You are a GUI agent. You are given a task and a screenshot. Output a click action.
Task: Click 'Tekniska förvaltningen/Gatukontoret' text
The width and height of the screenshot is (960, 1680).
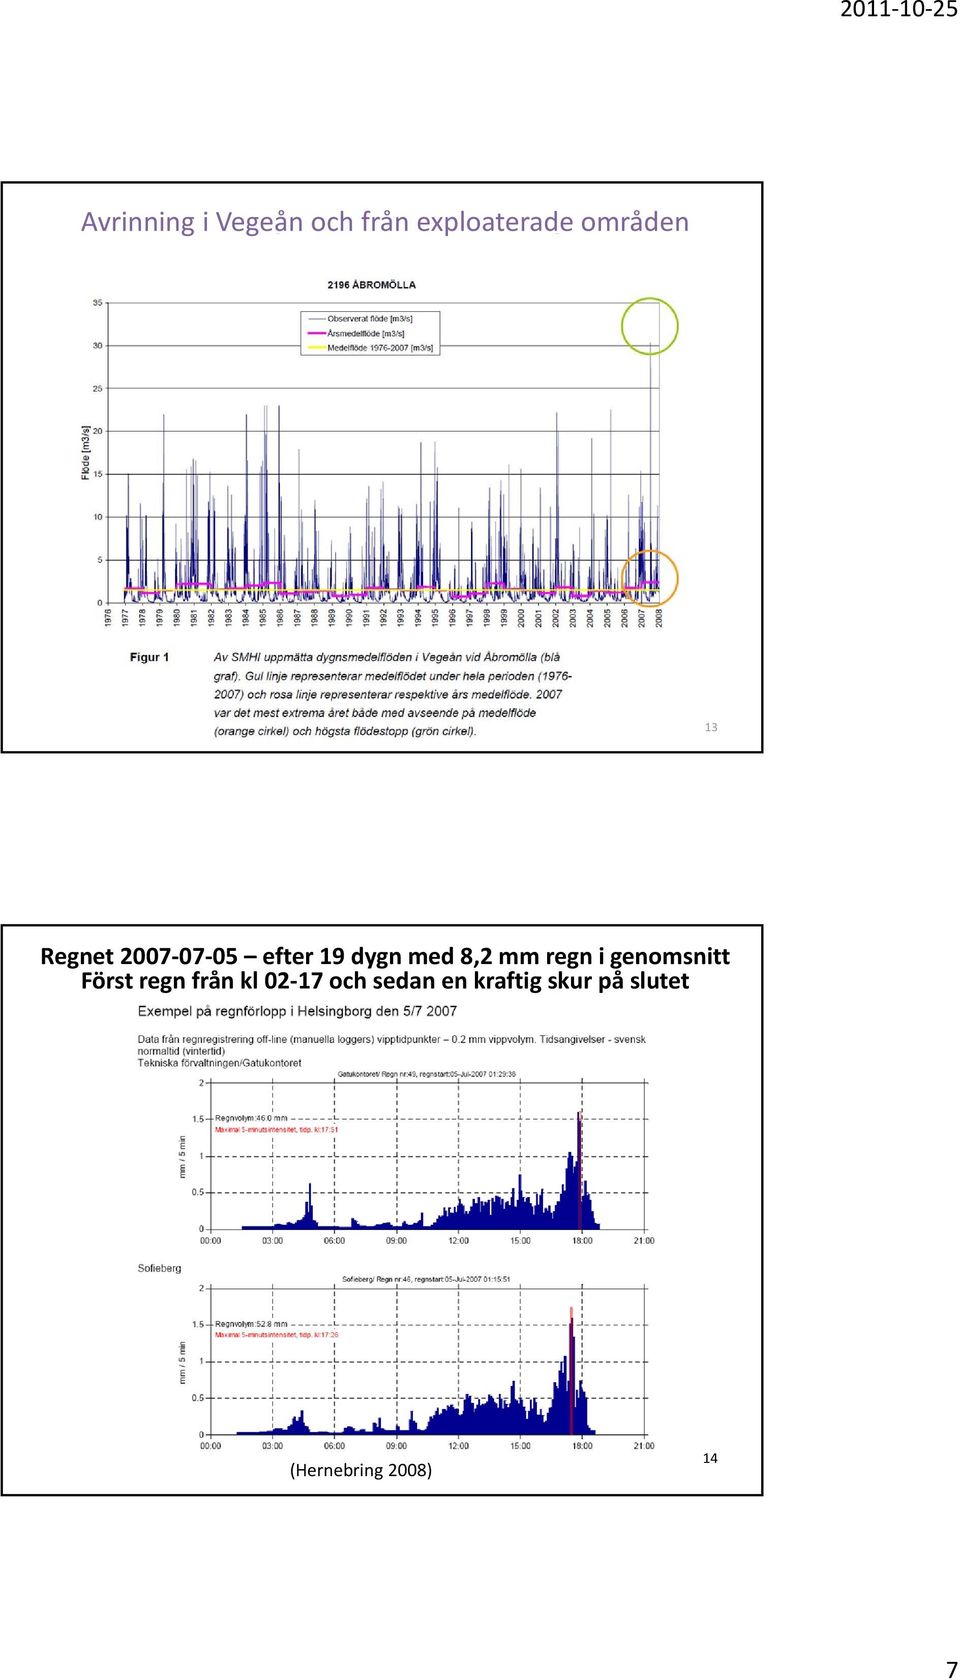click(219, 1063)
